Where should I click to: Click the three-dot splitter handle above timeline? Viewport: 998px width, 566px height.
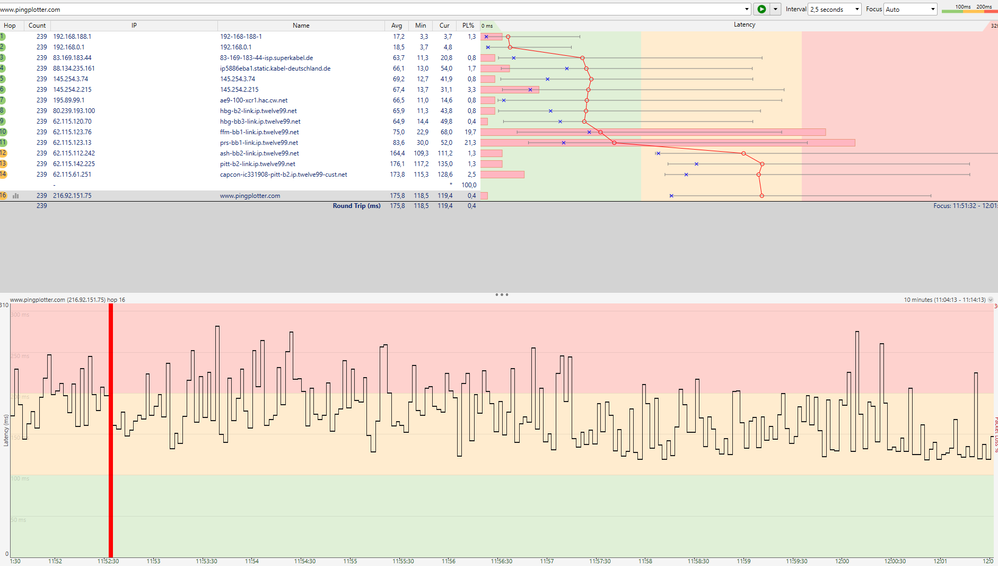click(502, 295)
